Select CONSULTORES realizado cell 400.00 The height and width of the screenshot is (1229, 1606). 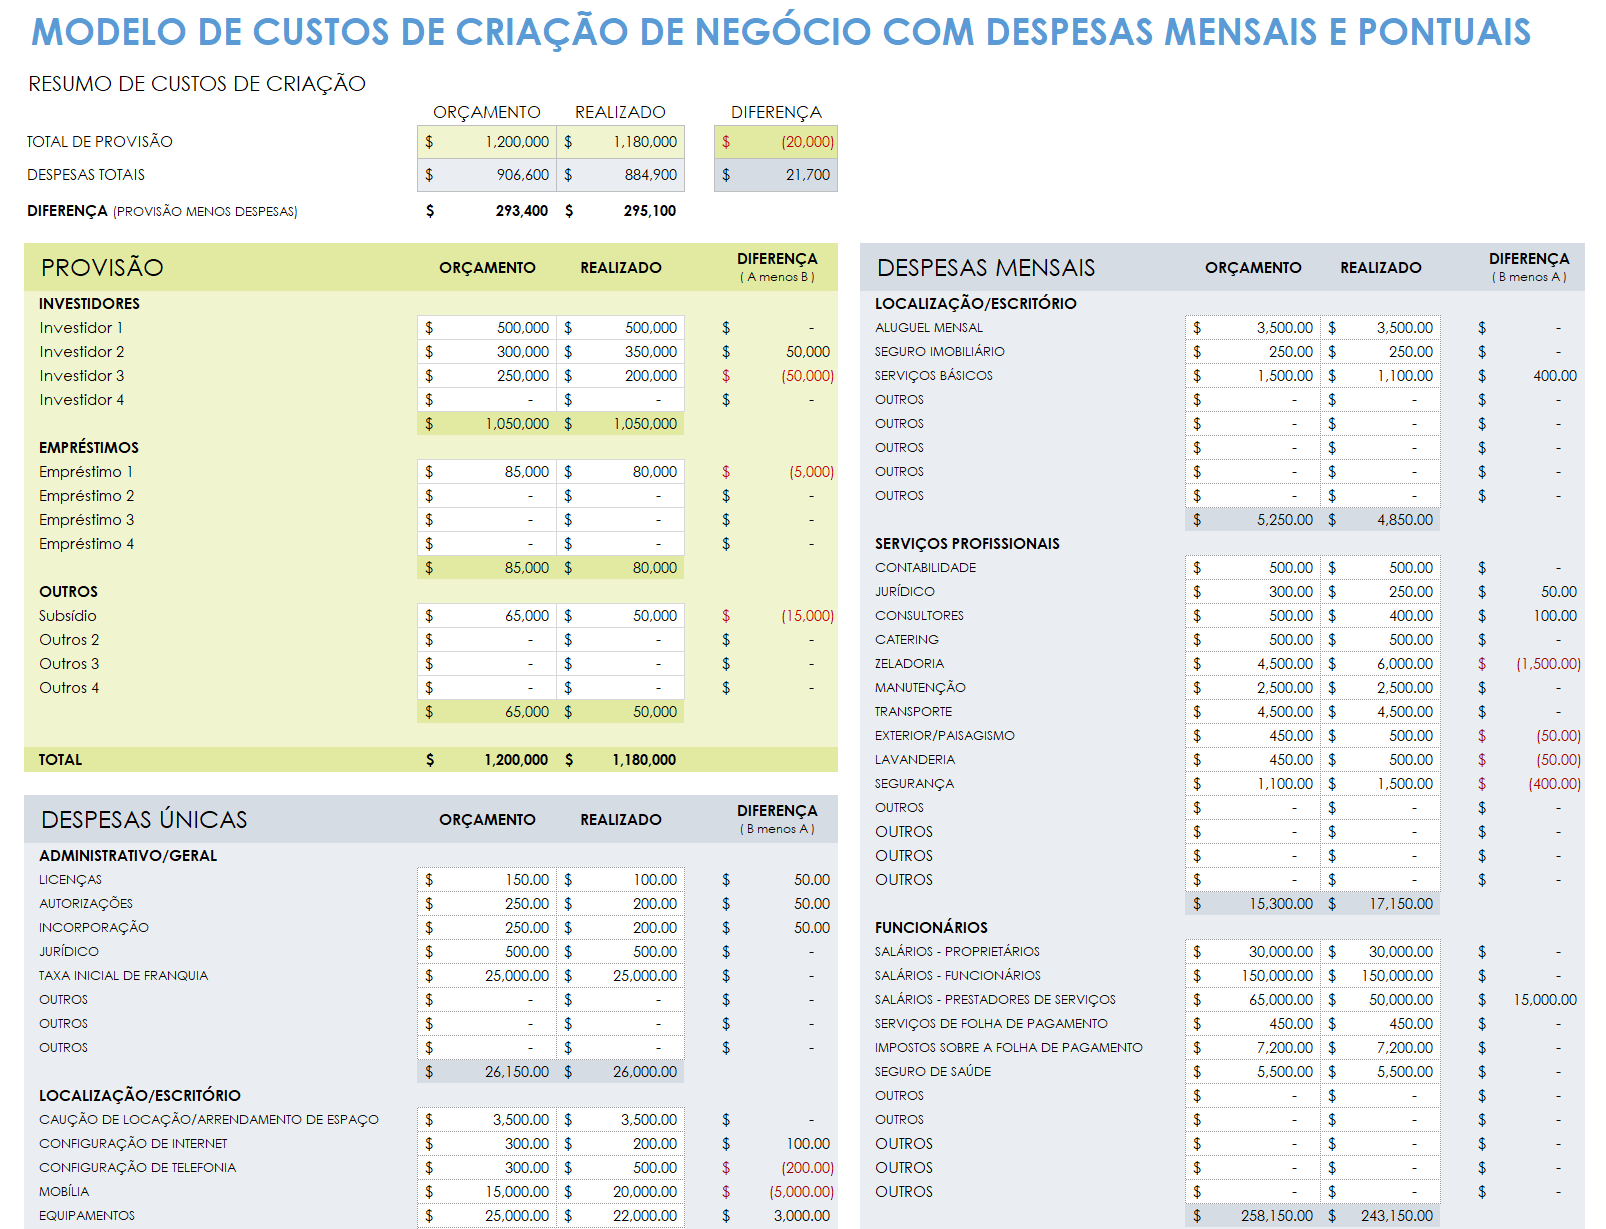pyautogui.click(x=1380, y=616)
